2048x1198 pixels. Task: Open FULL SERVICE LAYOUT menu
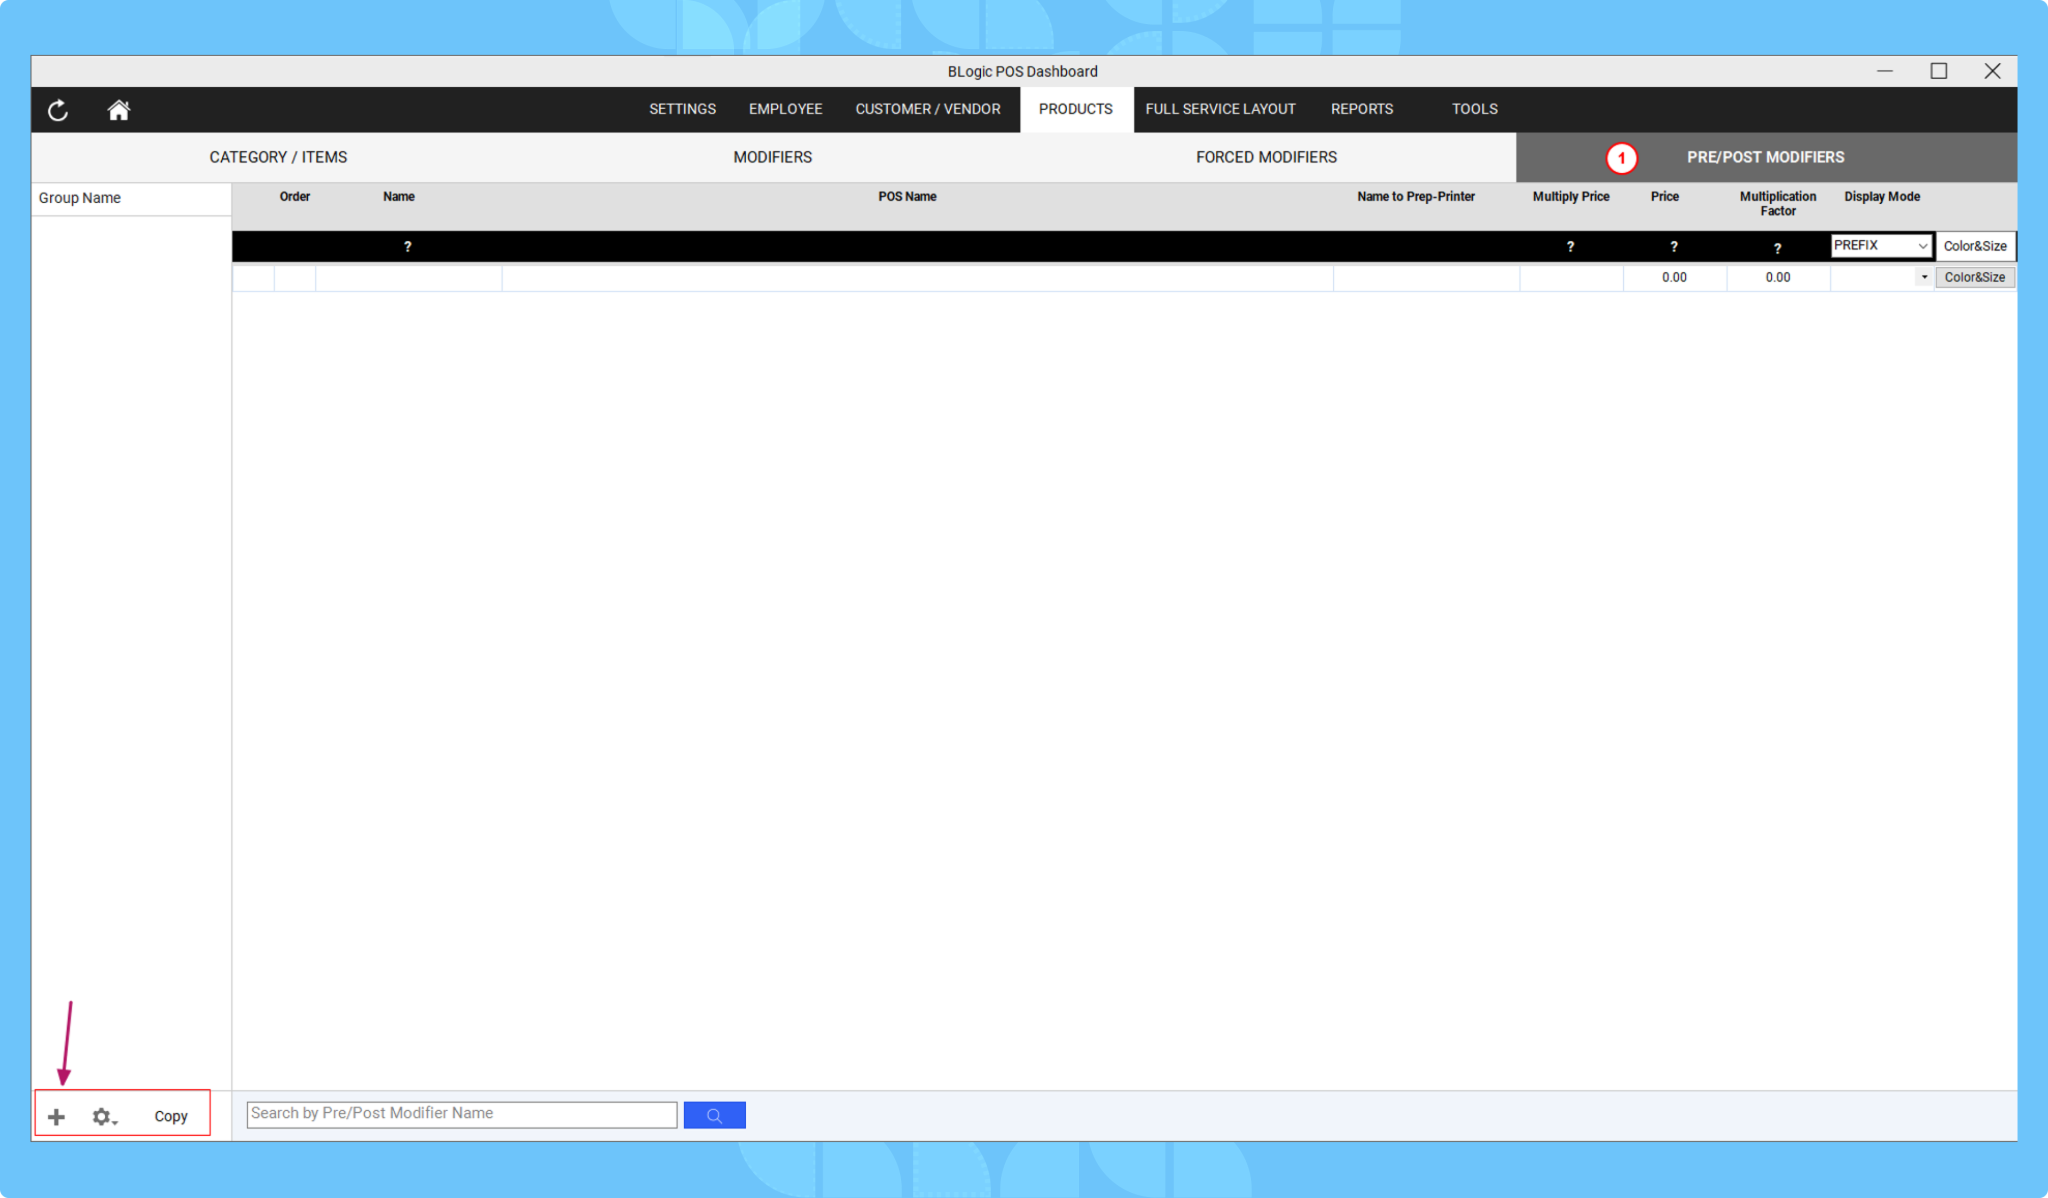(1220, 109)
